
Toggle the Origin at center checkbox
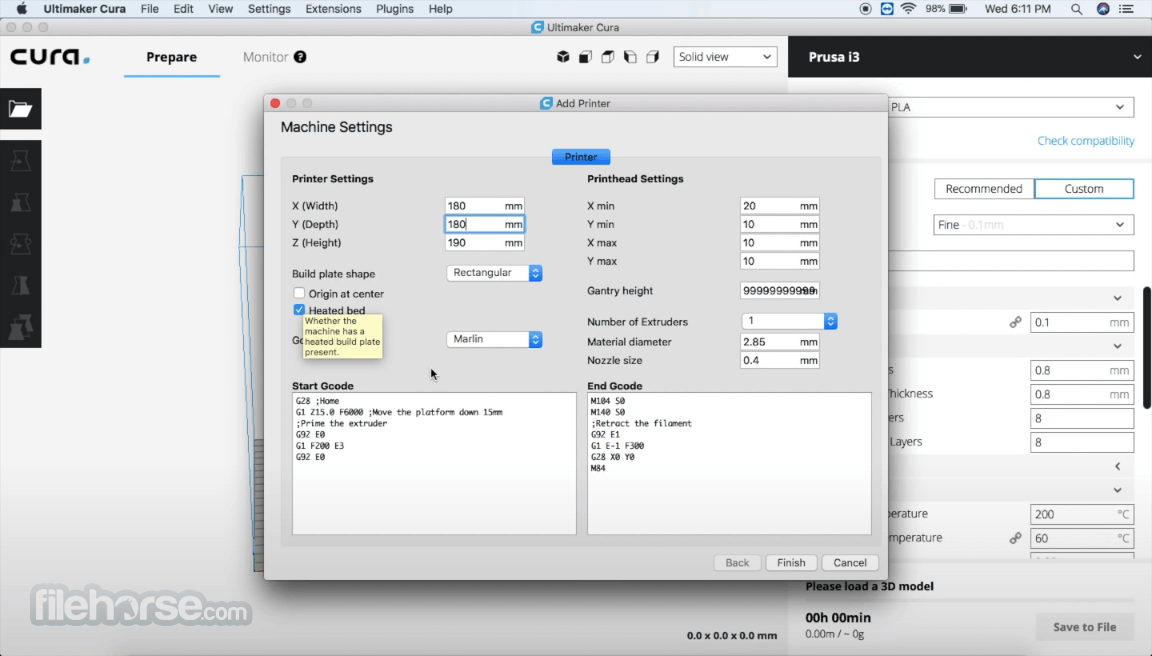pos(299,293)
